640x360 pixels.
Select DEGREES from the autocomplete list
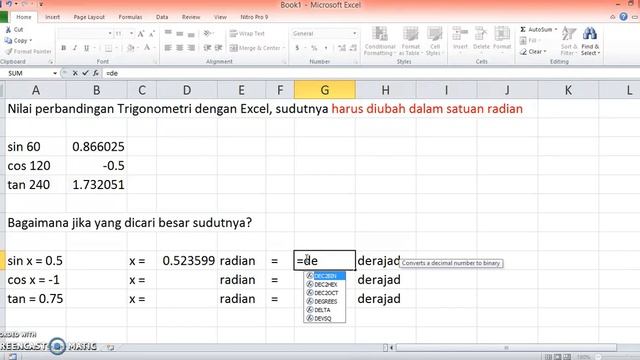(325, 302)
